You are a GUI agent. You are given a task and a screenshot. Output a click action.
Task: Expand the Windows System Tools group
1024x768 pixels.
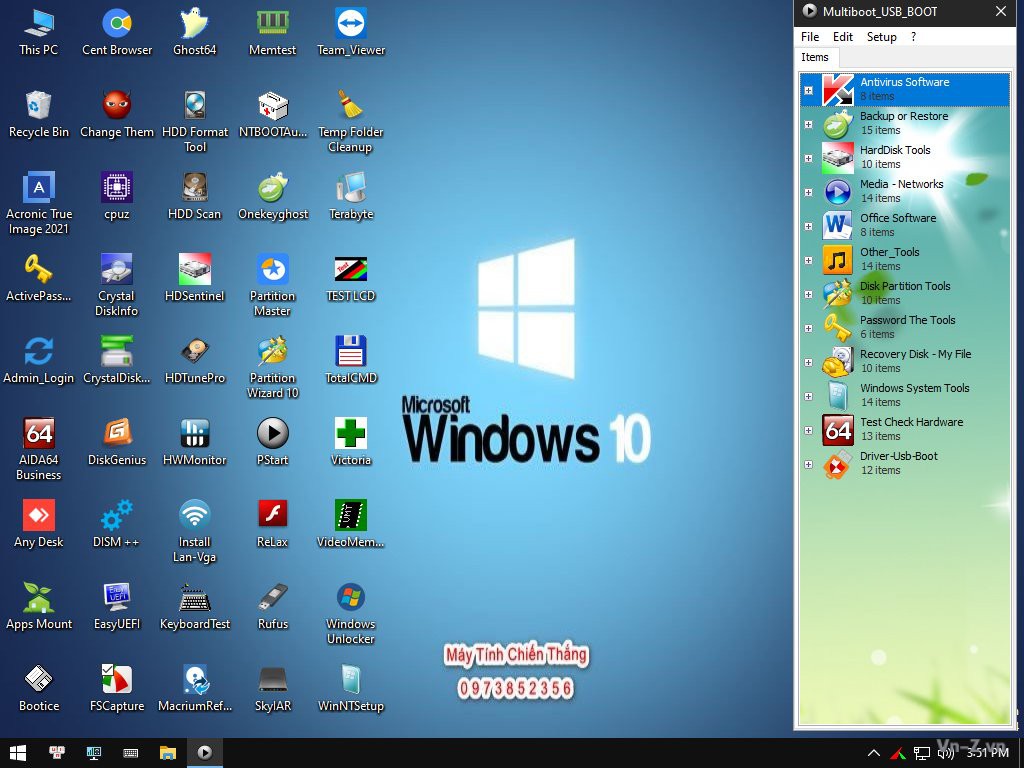click(x=808, y=396)
